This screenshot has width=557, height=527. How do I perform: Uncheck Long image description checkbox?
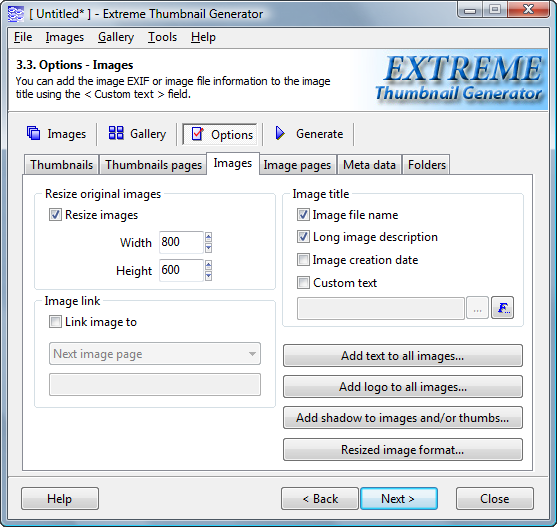tap(303, 237)
